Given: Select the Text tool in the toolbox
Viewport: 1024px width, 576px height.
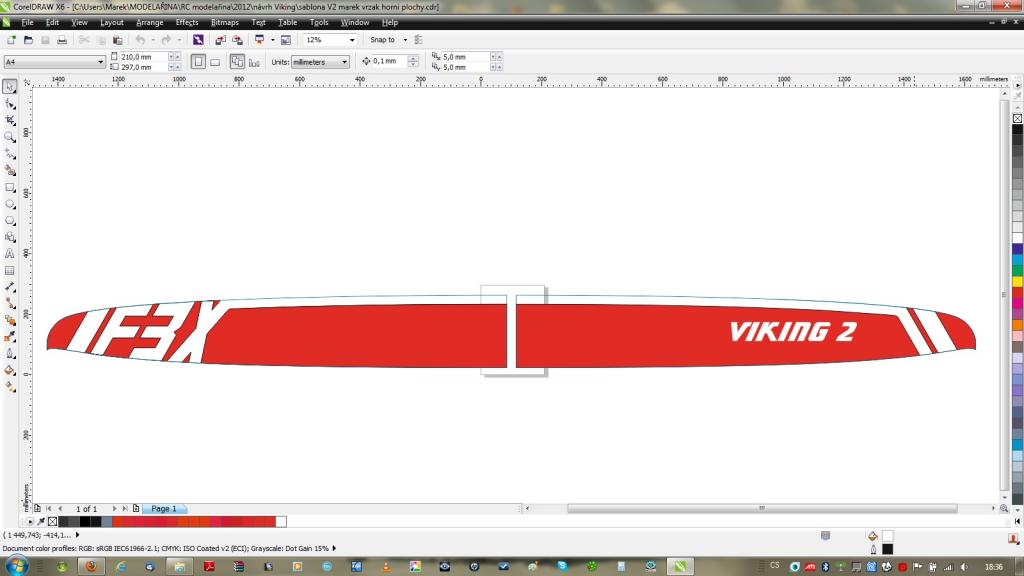Looking at the screenshot, I should click(10, 253).
